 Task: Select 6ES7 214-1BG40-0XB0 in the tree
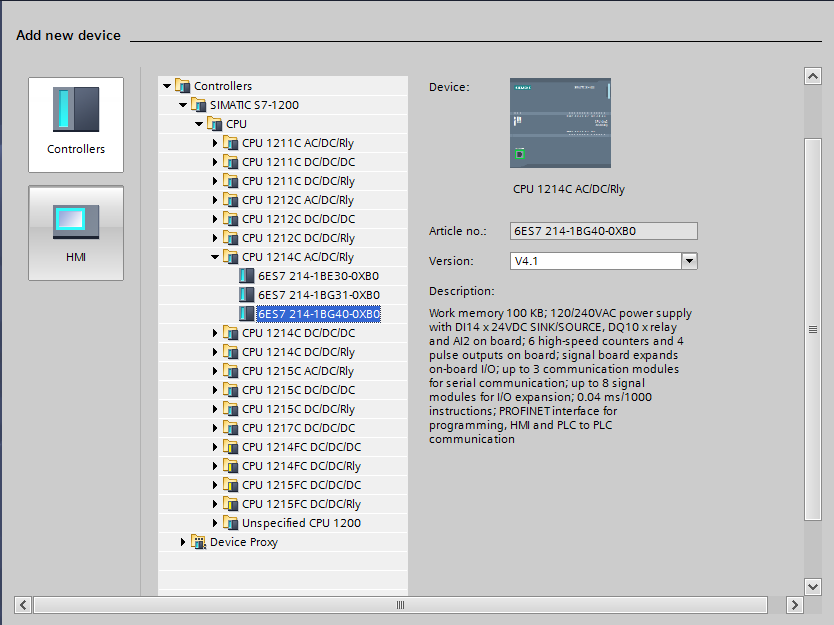point(319,314)
